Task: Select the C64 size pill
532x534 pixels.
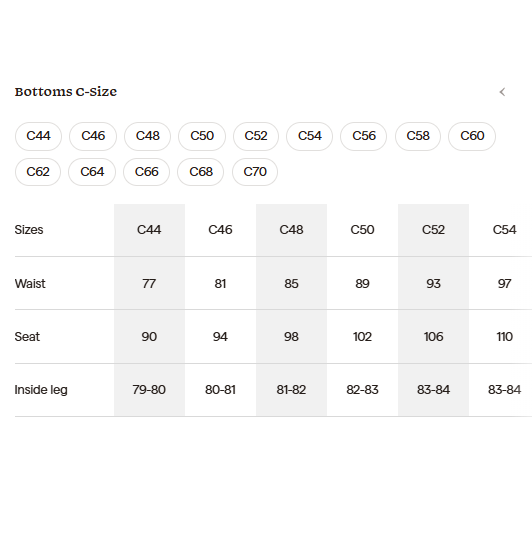Action: click(x=92, y=172)
